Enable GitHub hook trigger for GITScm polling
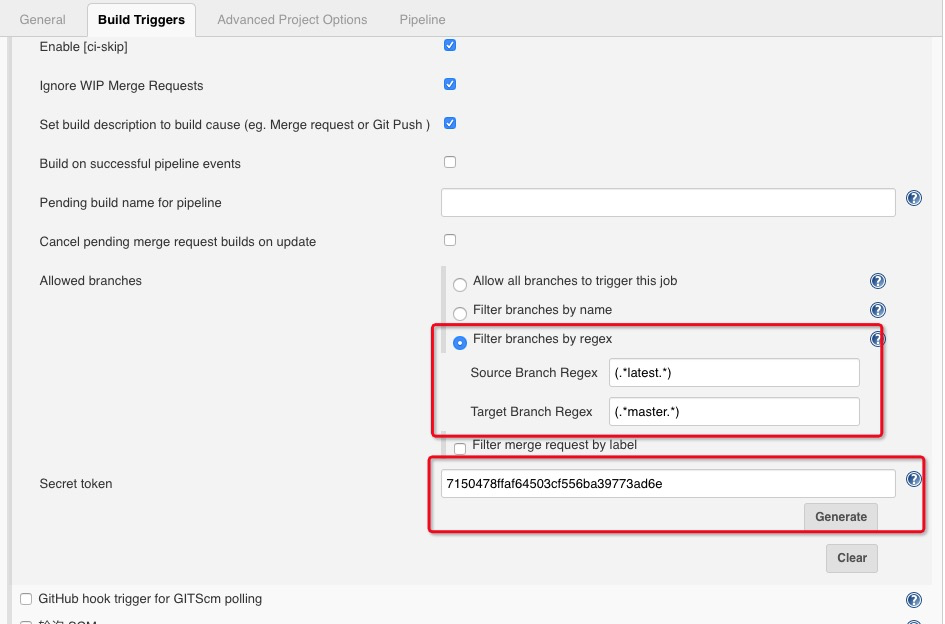The image size is (945, 624). point(26,599)
